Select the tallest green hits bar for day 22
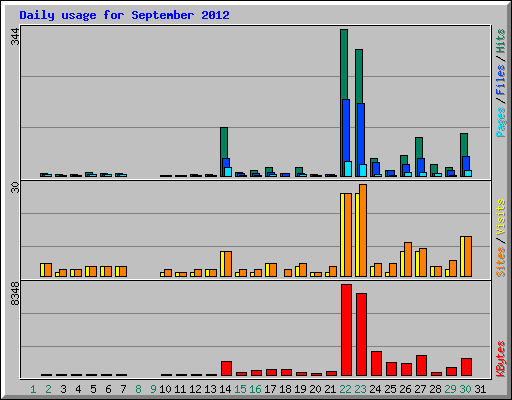Screen dimensions: 512x400 click(344, 63)
